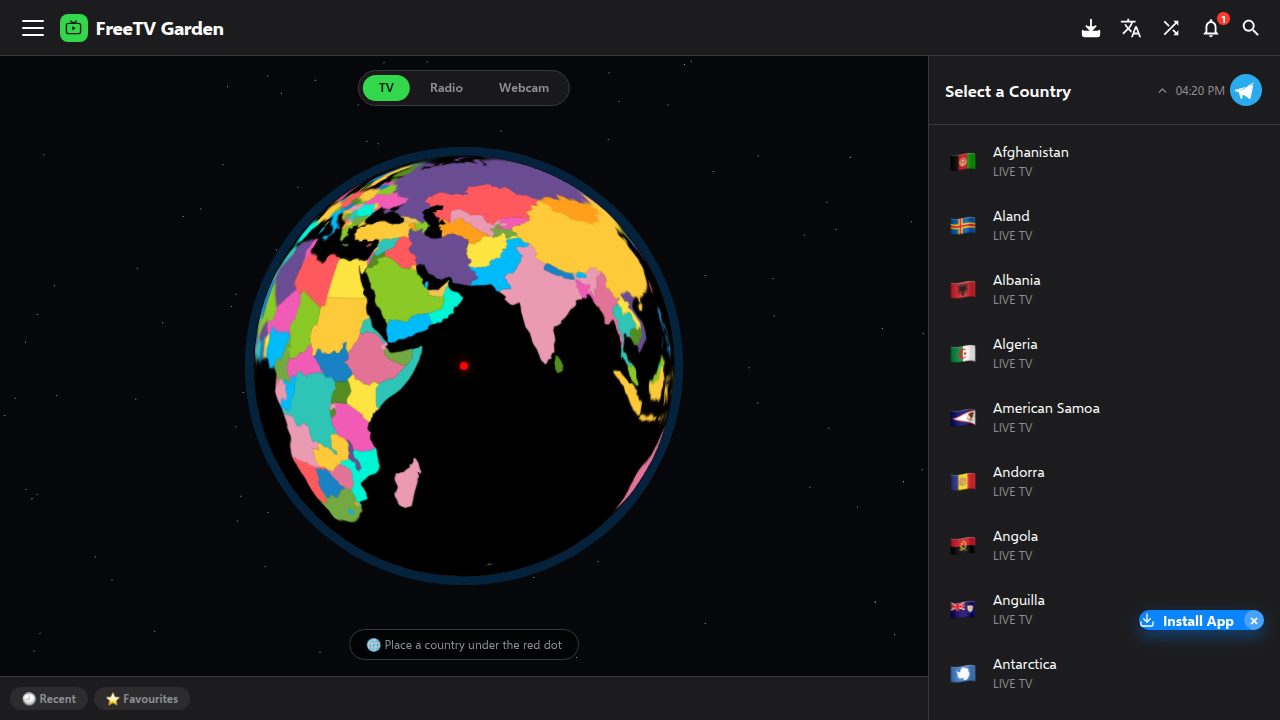Select Aland country name

[x=1011, y=216]
